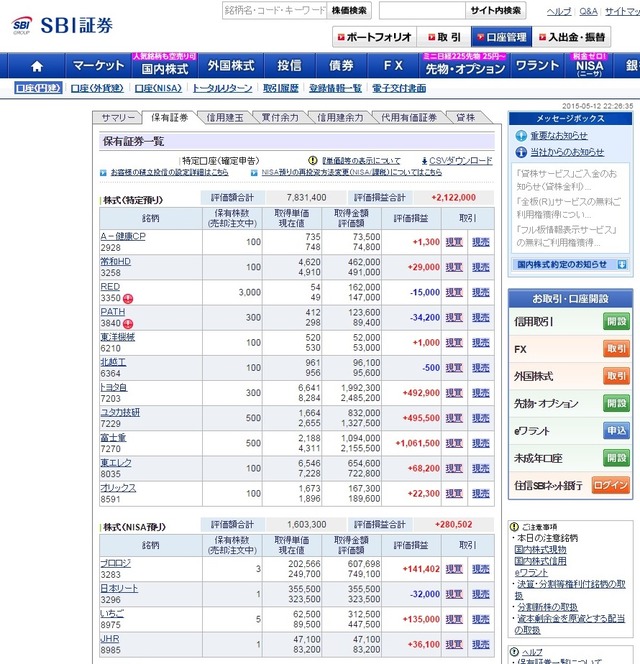Open the 投信 menu
Screen dimensions: 640x664
tap(289, 66)
